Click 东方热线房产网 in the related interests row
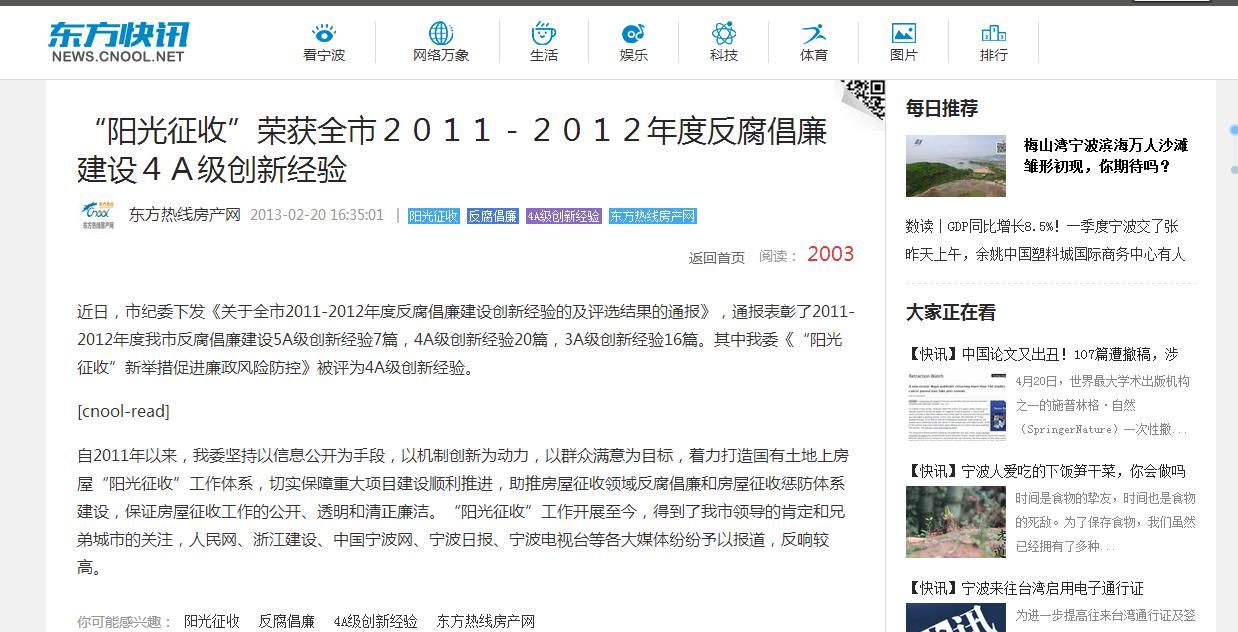 click(485, 621)
